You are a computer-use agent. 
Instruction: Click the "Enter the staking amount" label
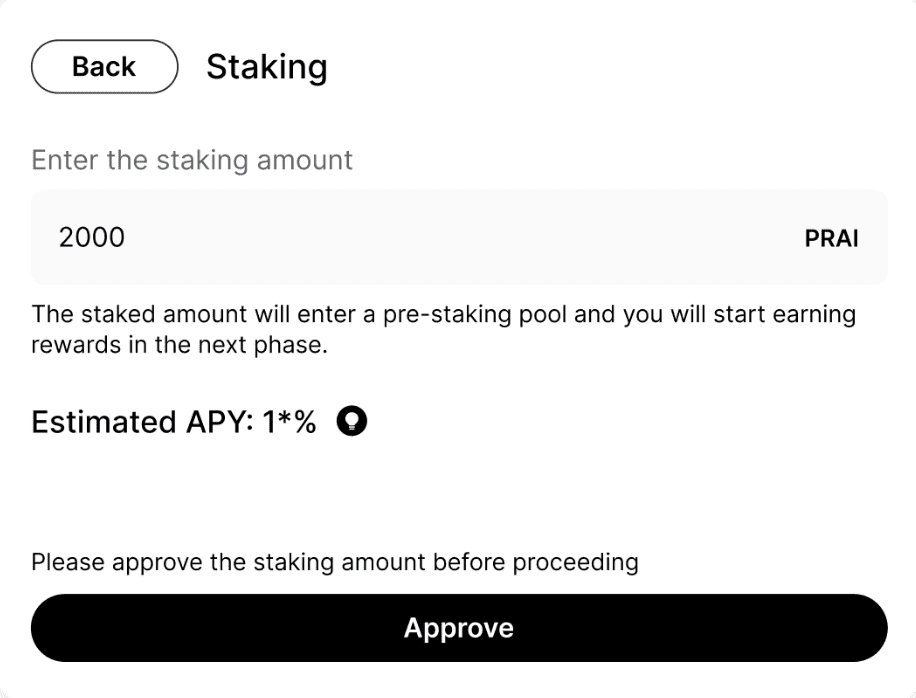pos(192,160)
